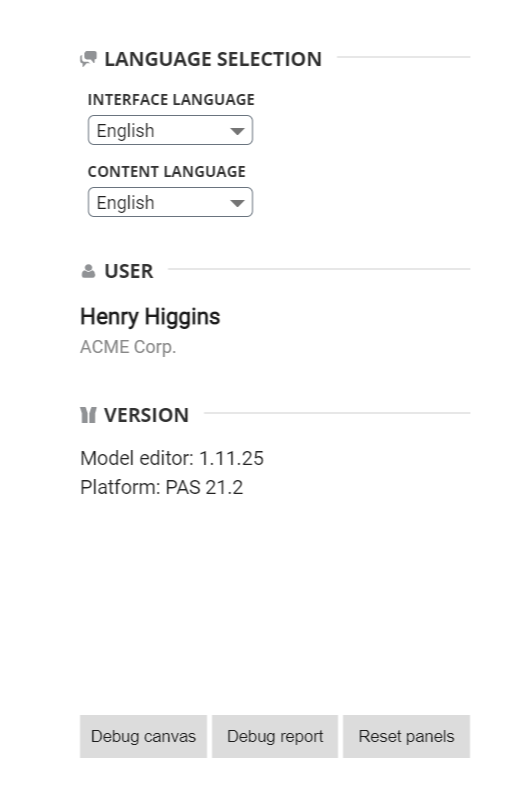
Task: Click the Model editor version text
Action: 172,458
